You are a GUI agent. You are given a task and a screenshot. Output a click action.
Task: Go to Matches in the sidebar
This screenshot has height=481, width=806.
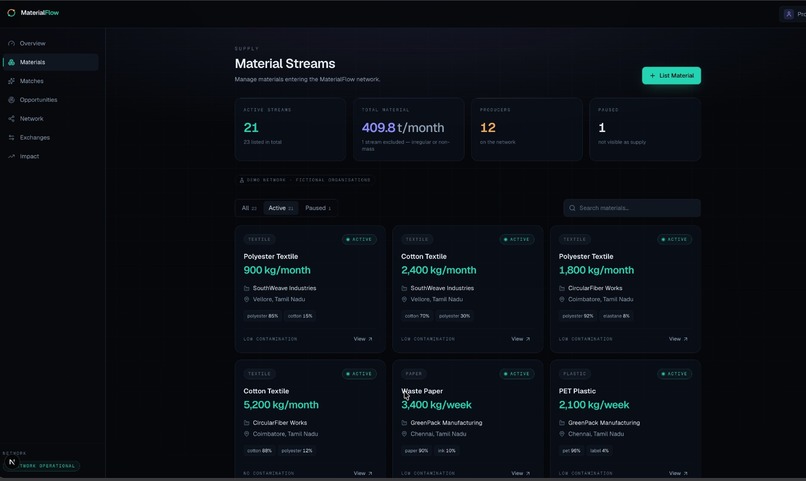(50, 81)
